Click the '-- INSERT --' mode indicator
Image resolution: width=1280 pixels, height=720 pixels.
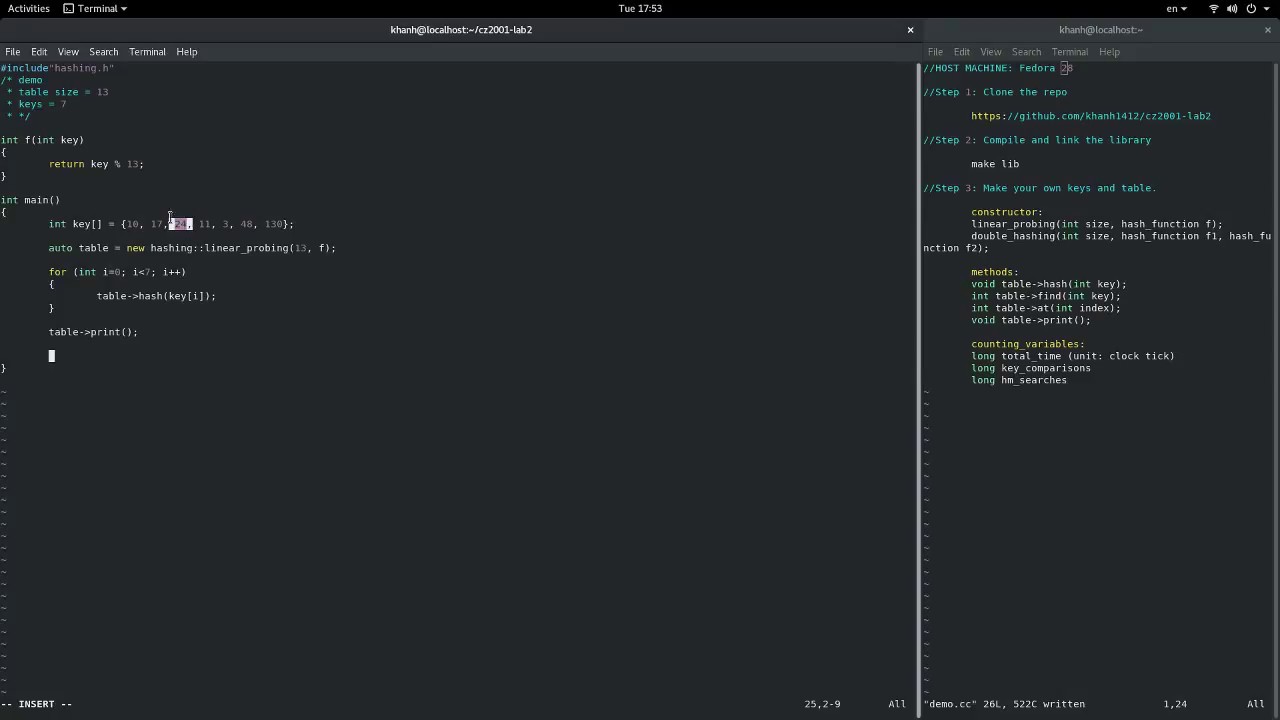click(37, 704)
